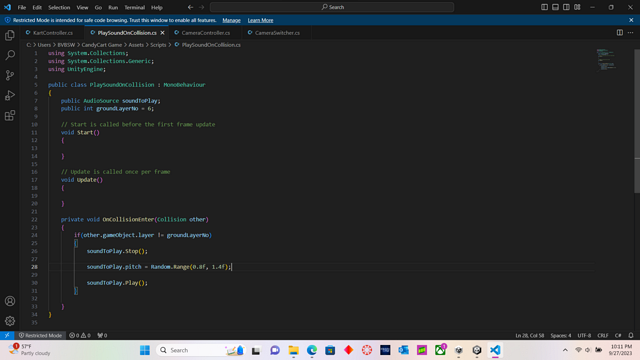The width and height of the screenshot is (640, 360).
Task: Click line number 24 in gutter
Action: (34, 235)
